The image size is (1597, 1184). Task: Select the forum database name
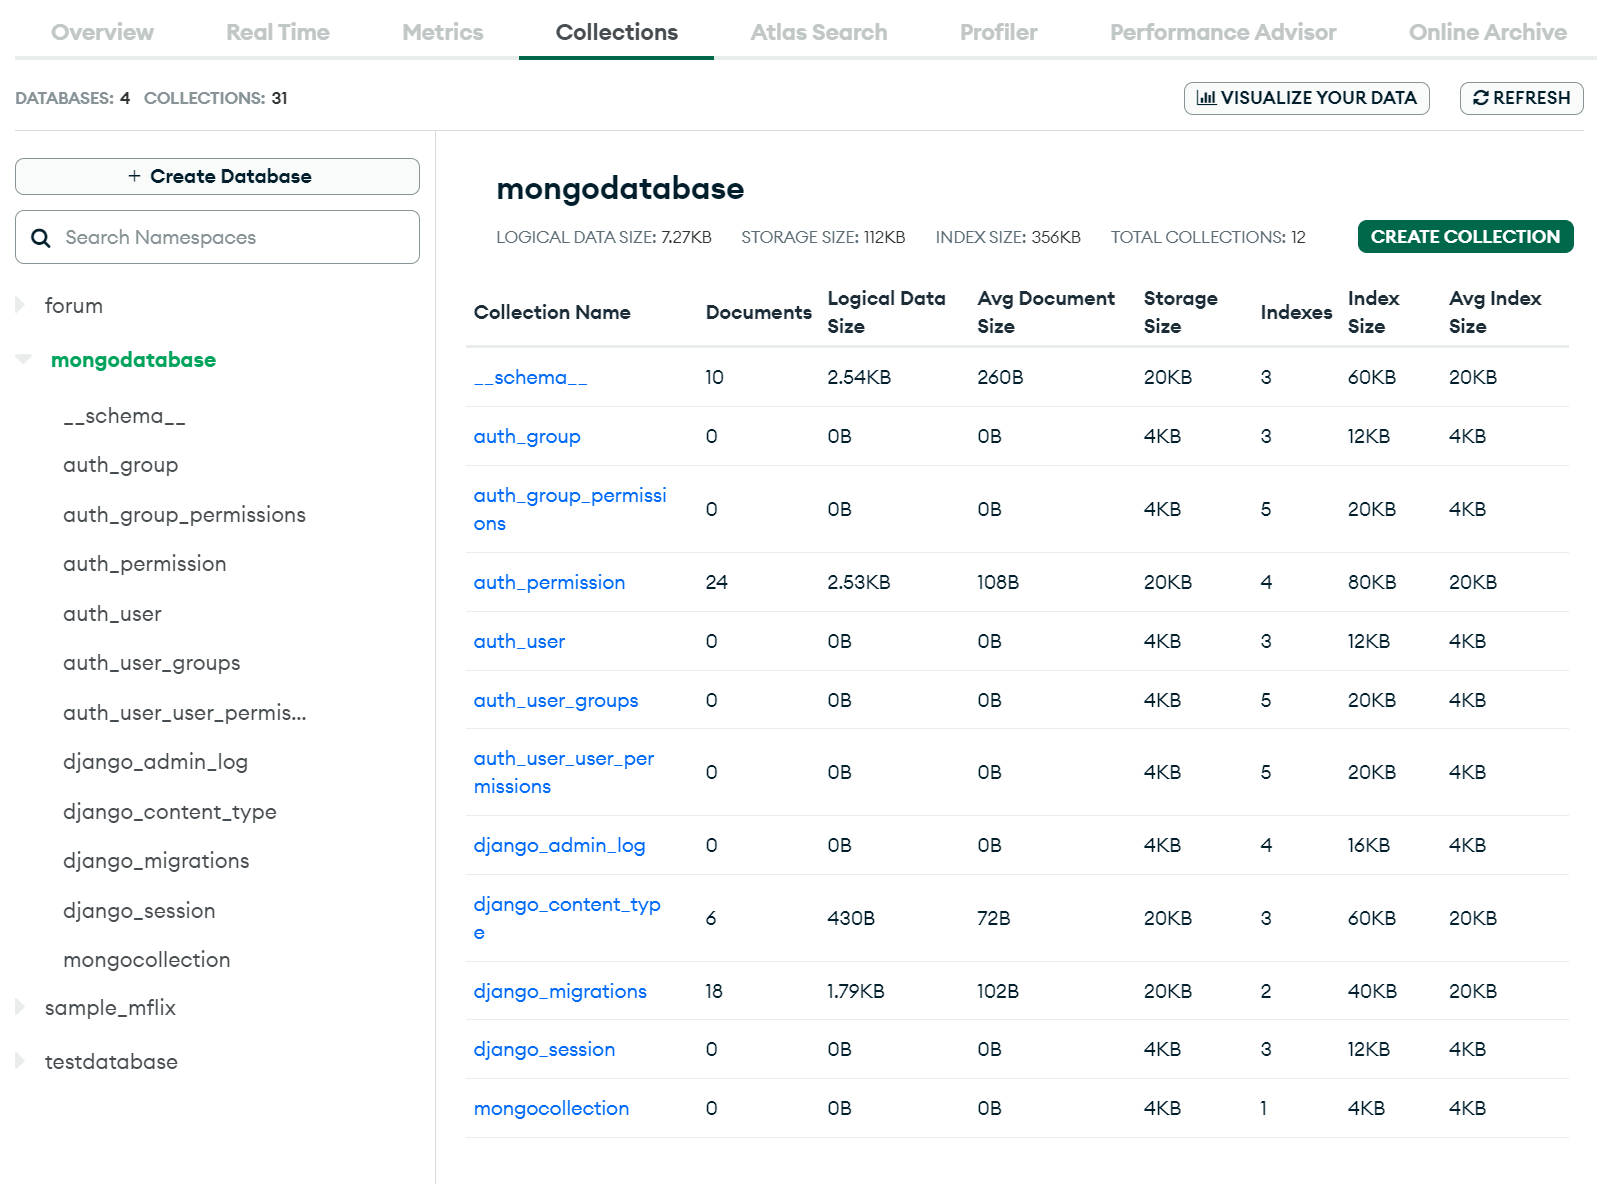73,306
